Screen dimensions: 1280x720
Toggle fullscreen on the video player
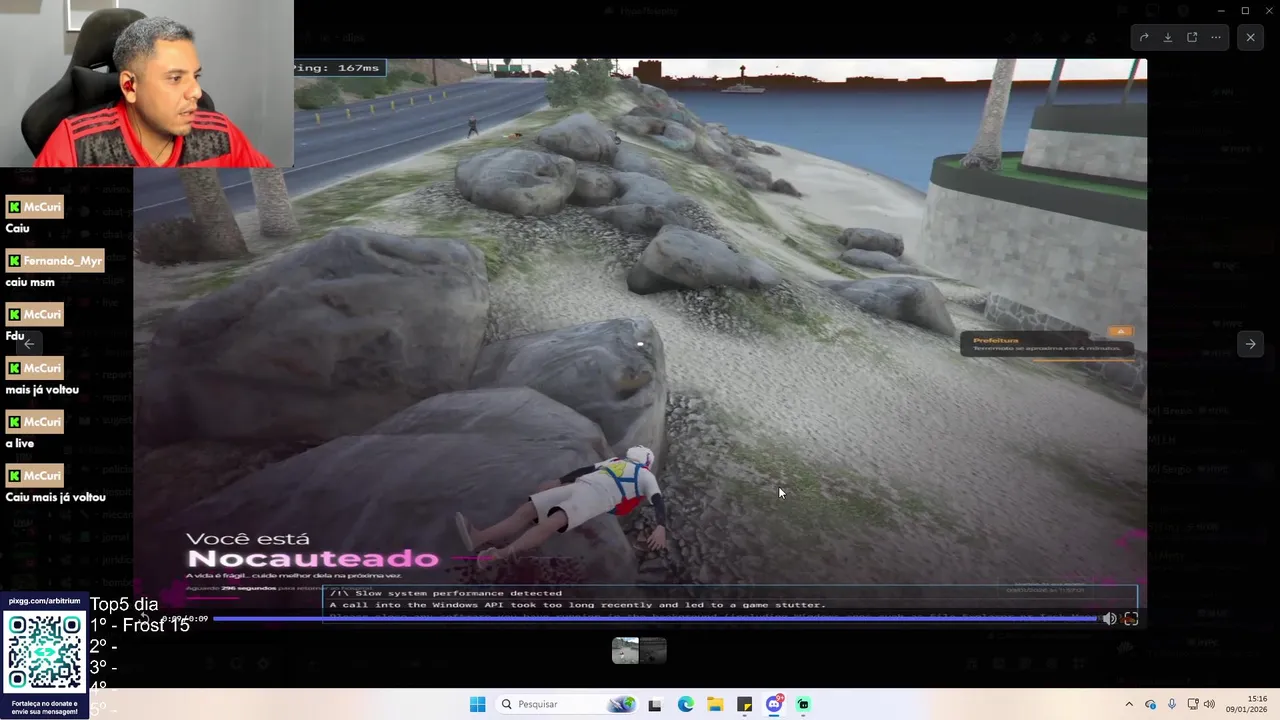click(1131, 619)
